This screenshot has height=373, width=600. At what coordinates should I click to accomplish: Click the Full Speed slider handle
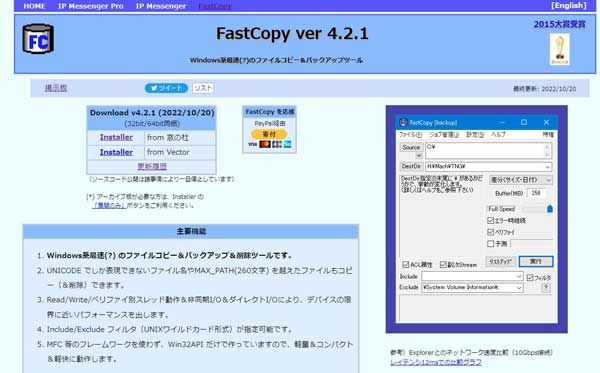point(550,209)
